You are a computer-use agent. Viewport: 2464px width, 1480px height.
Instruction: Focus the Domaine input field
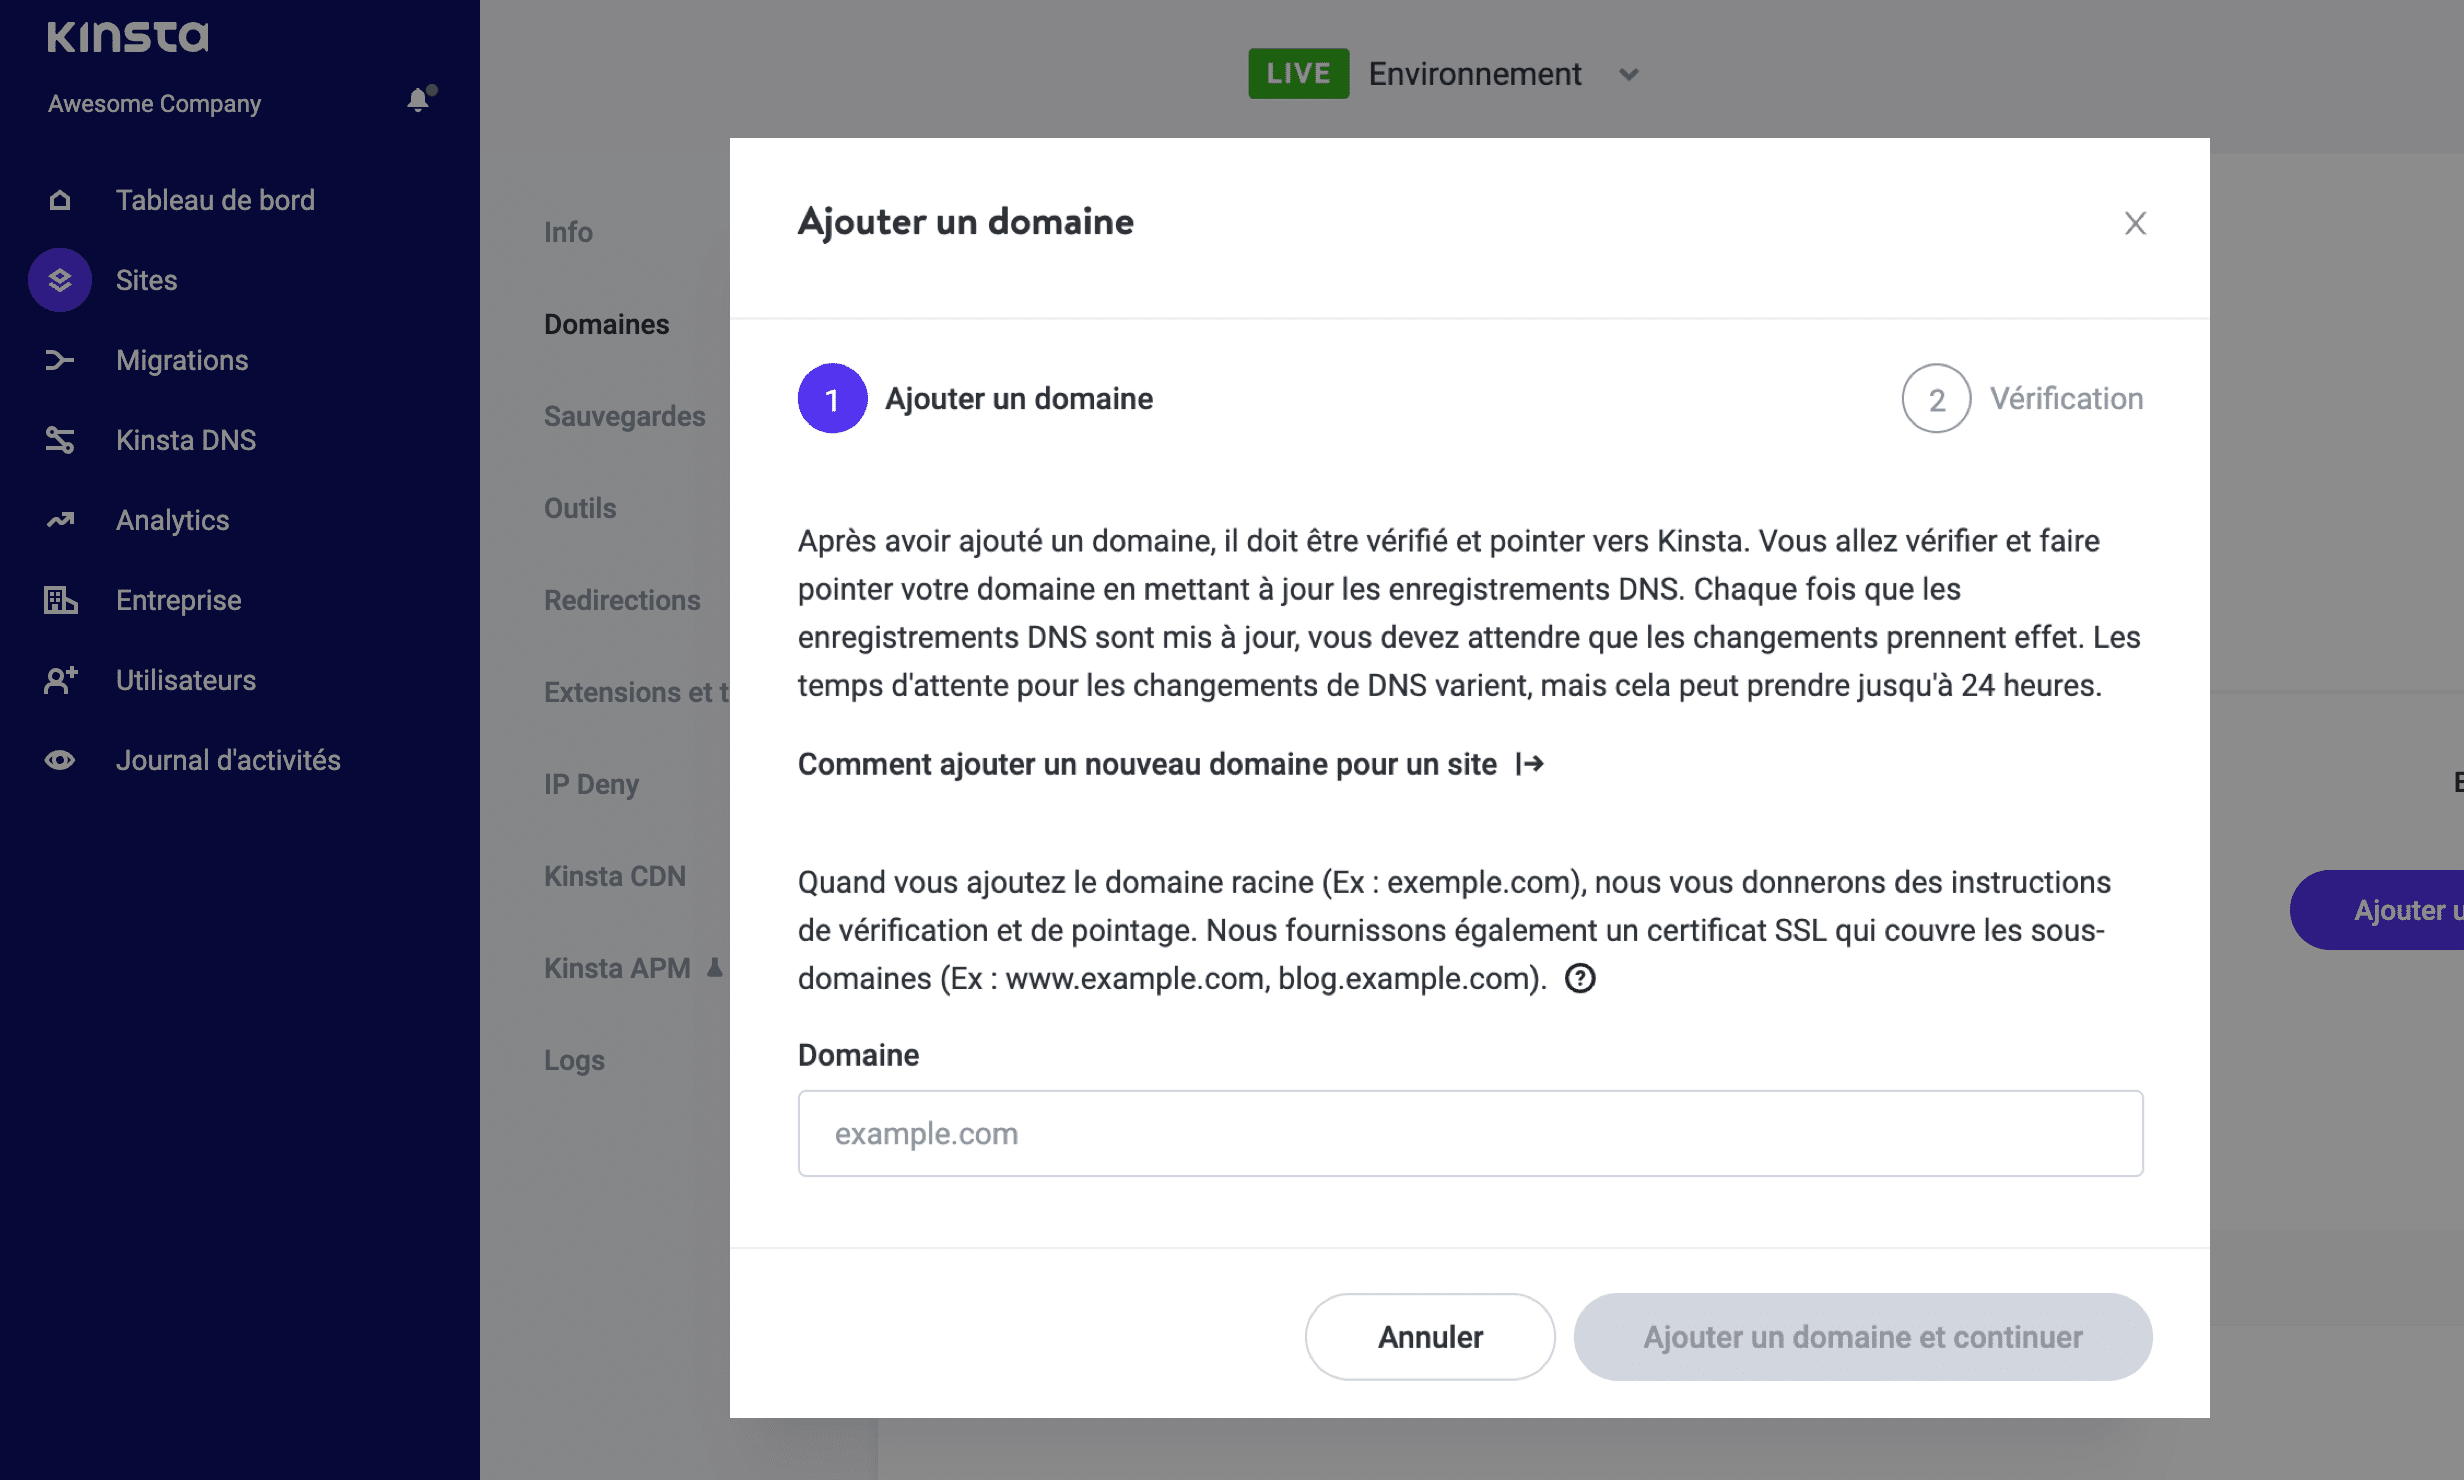click(x=1470, y=1133)
